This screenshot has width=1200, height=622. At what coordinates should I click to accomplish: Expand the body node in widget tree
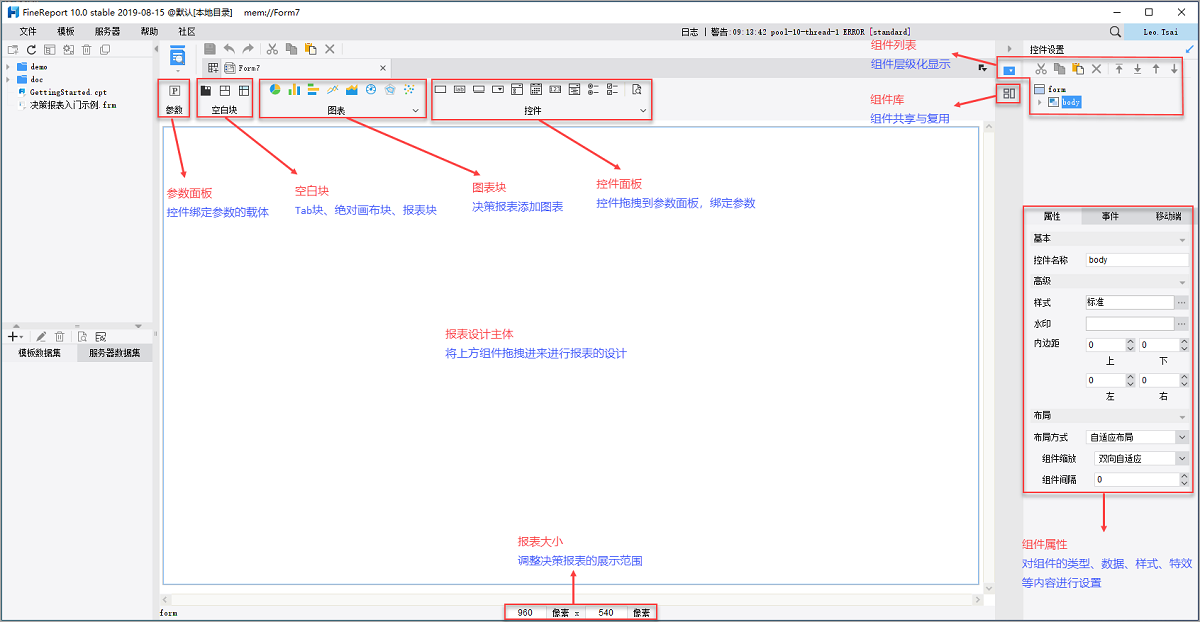click(1039, 102)
